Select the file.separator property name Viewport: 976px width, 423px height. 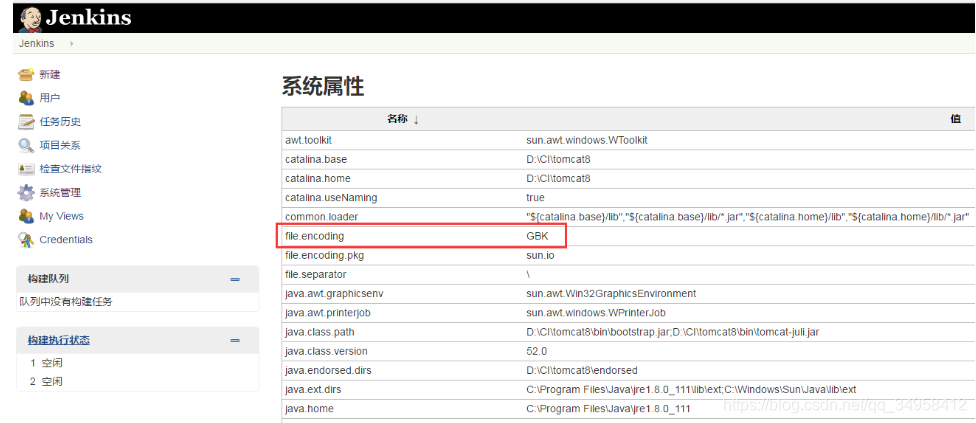[x=316, y=274]
